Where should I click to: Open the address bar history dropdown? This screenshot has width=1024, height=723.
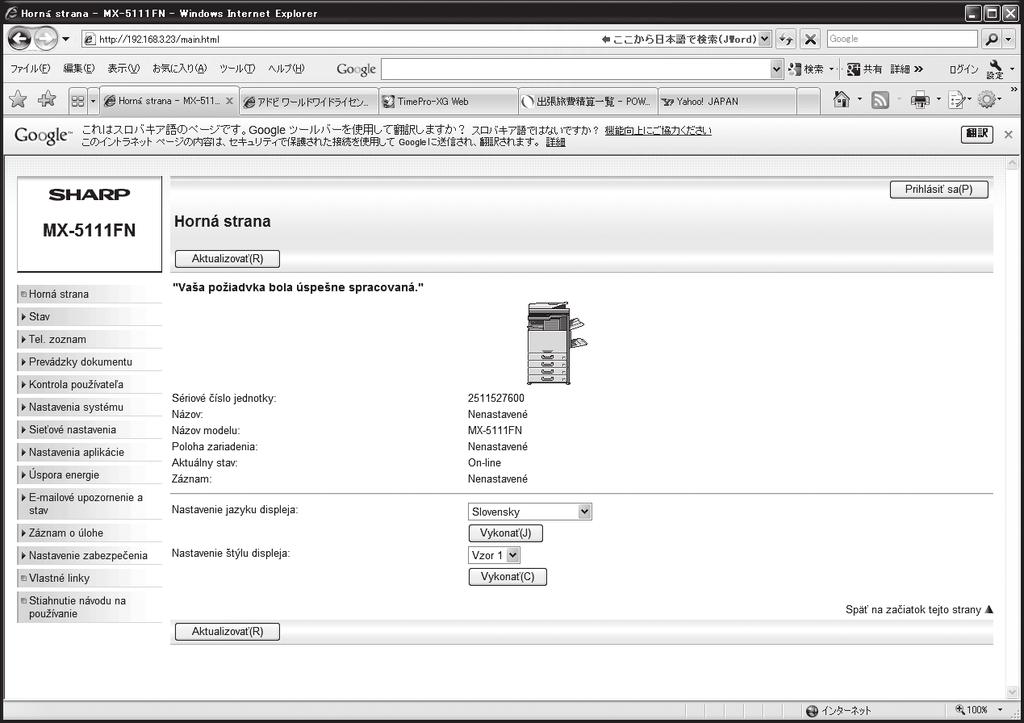click(765, 39)
